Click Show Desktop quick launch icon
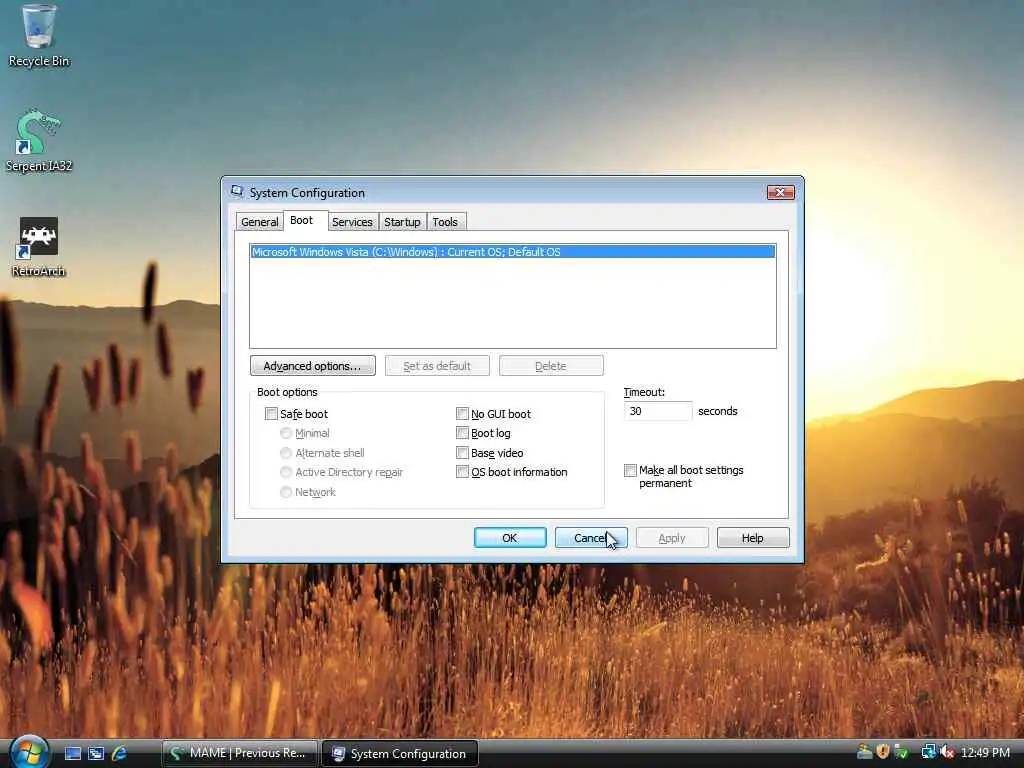This screenshot has height=768, width=1024. [73, 753]
